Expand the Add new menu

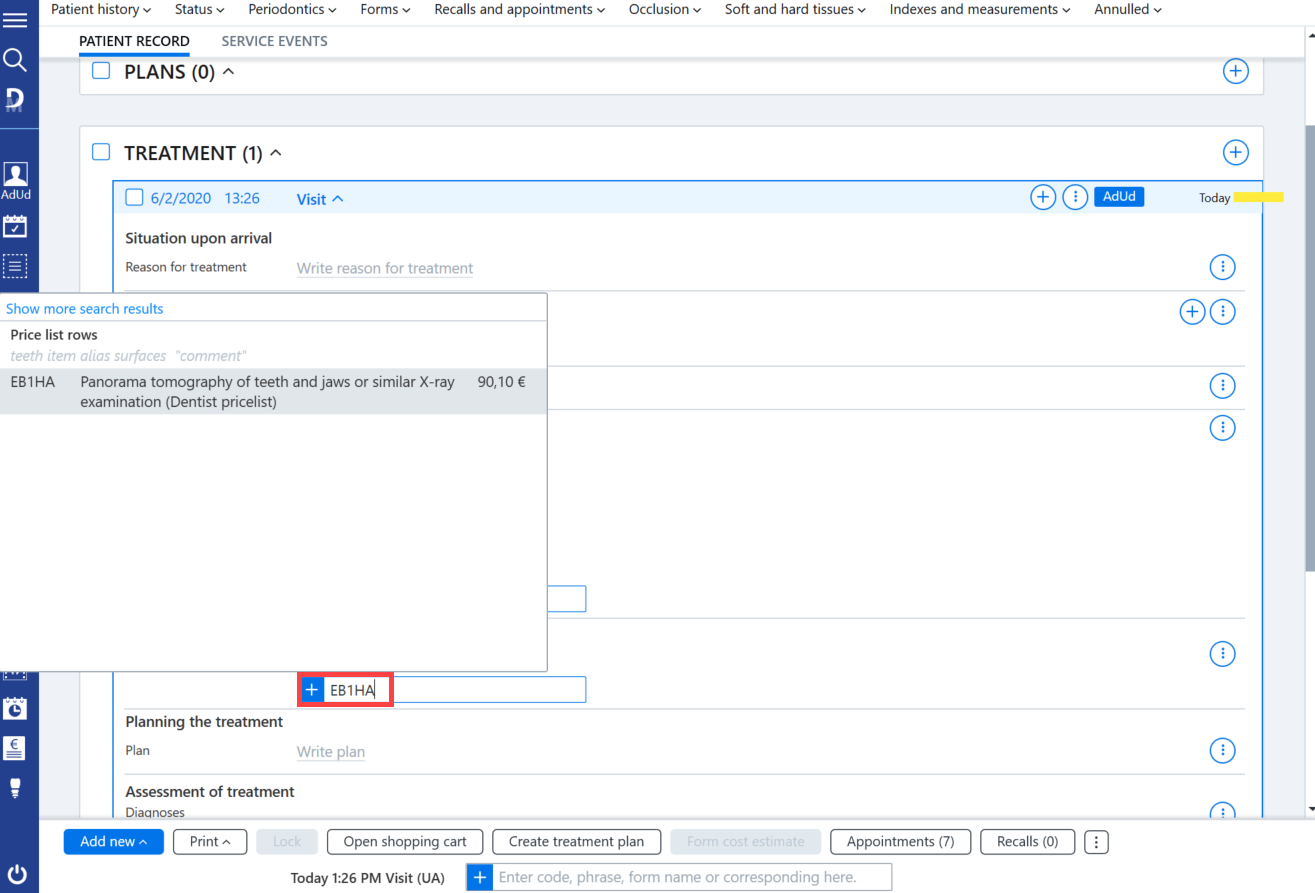pos(114,842)
